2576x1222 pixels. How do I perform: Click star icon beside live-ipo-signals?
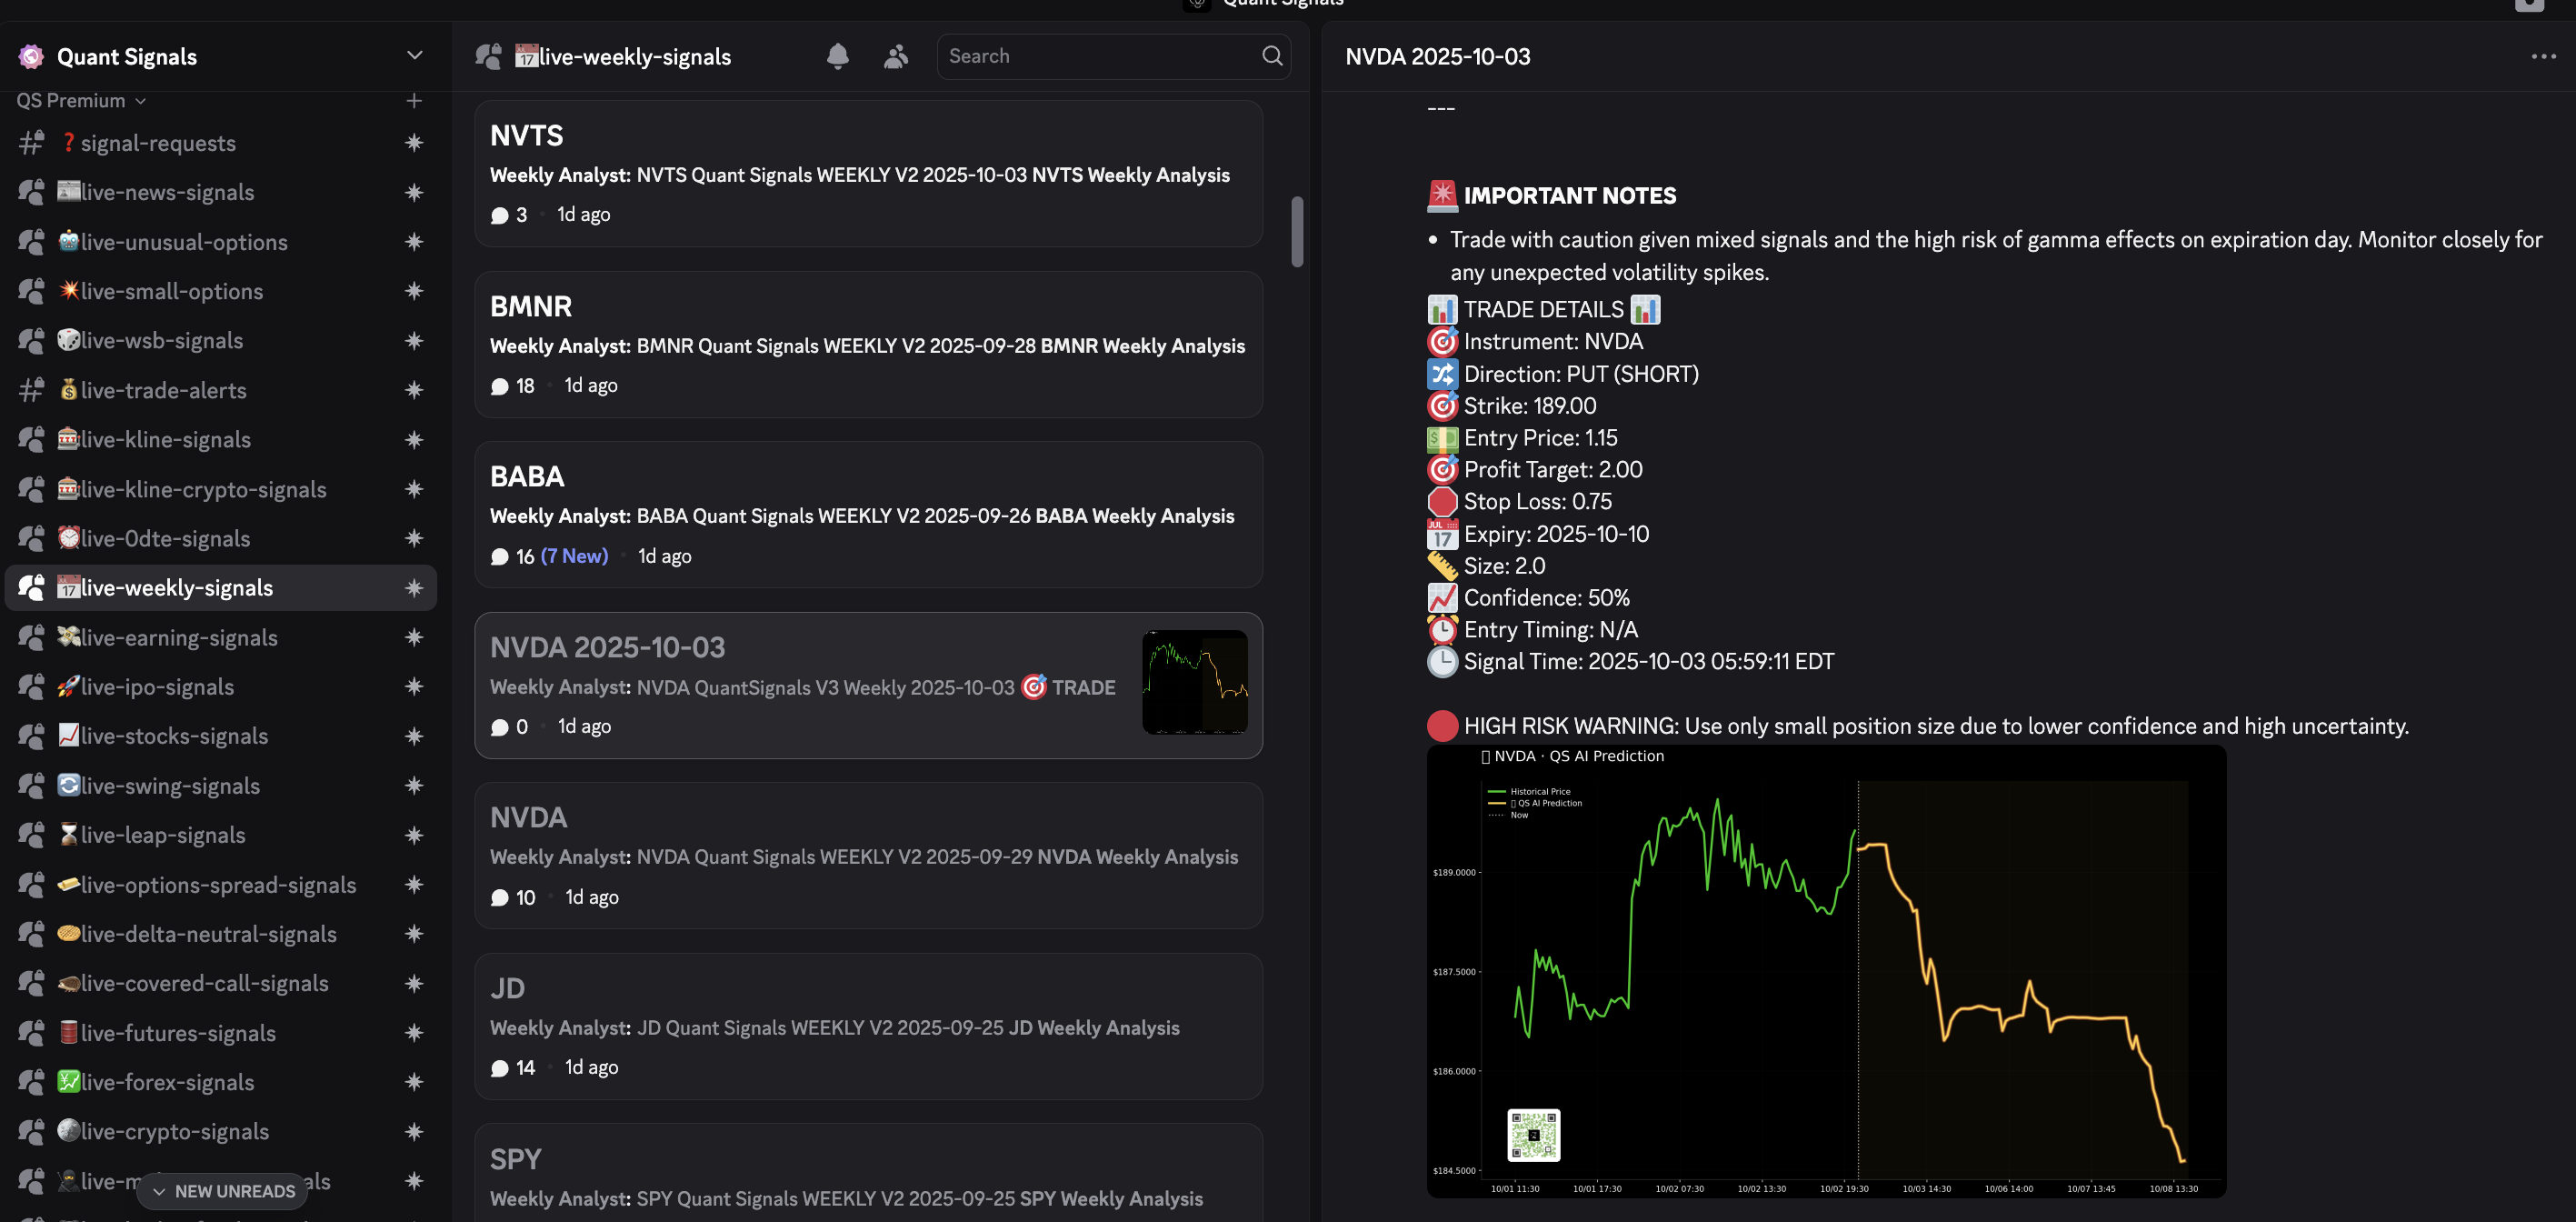coord(414,686)
